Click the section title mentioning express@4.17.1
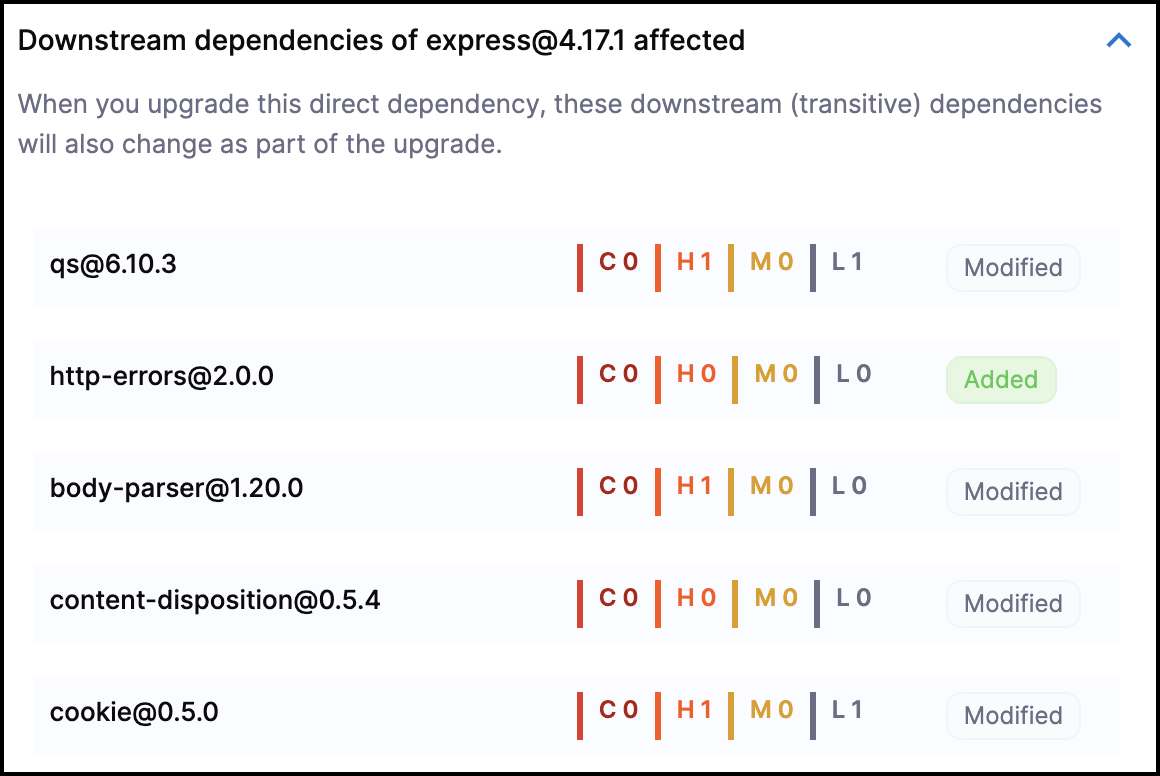The height and width of the screenshot is (776, 1160). point(381,41)
